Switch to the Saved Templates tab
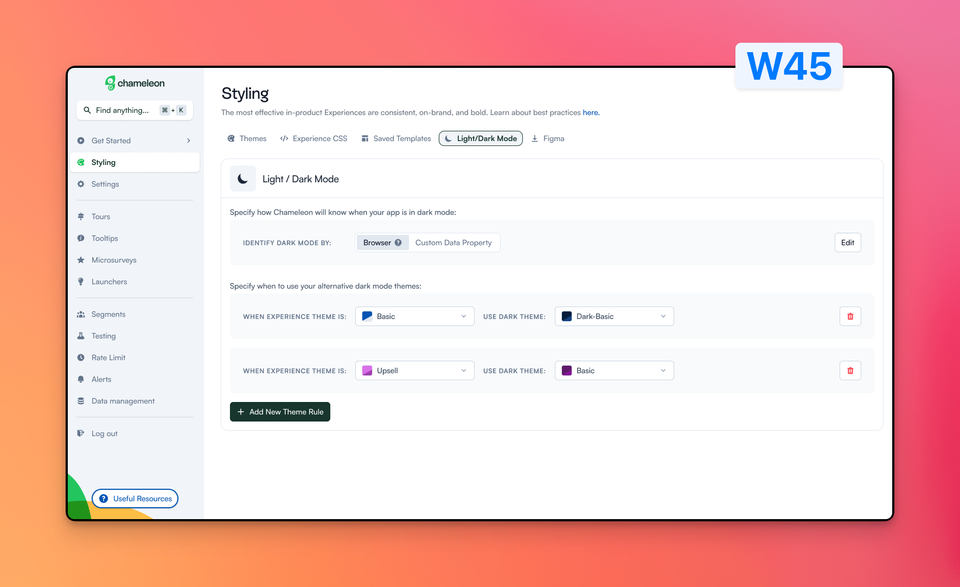Screen dimensions: 960x587 [396, 138]
